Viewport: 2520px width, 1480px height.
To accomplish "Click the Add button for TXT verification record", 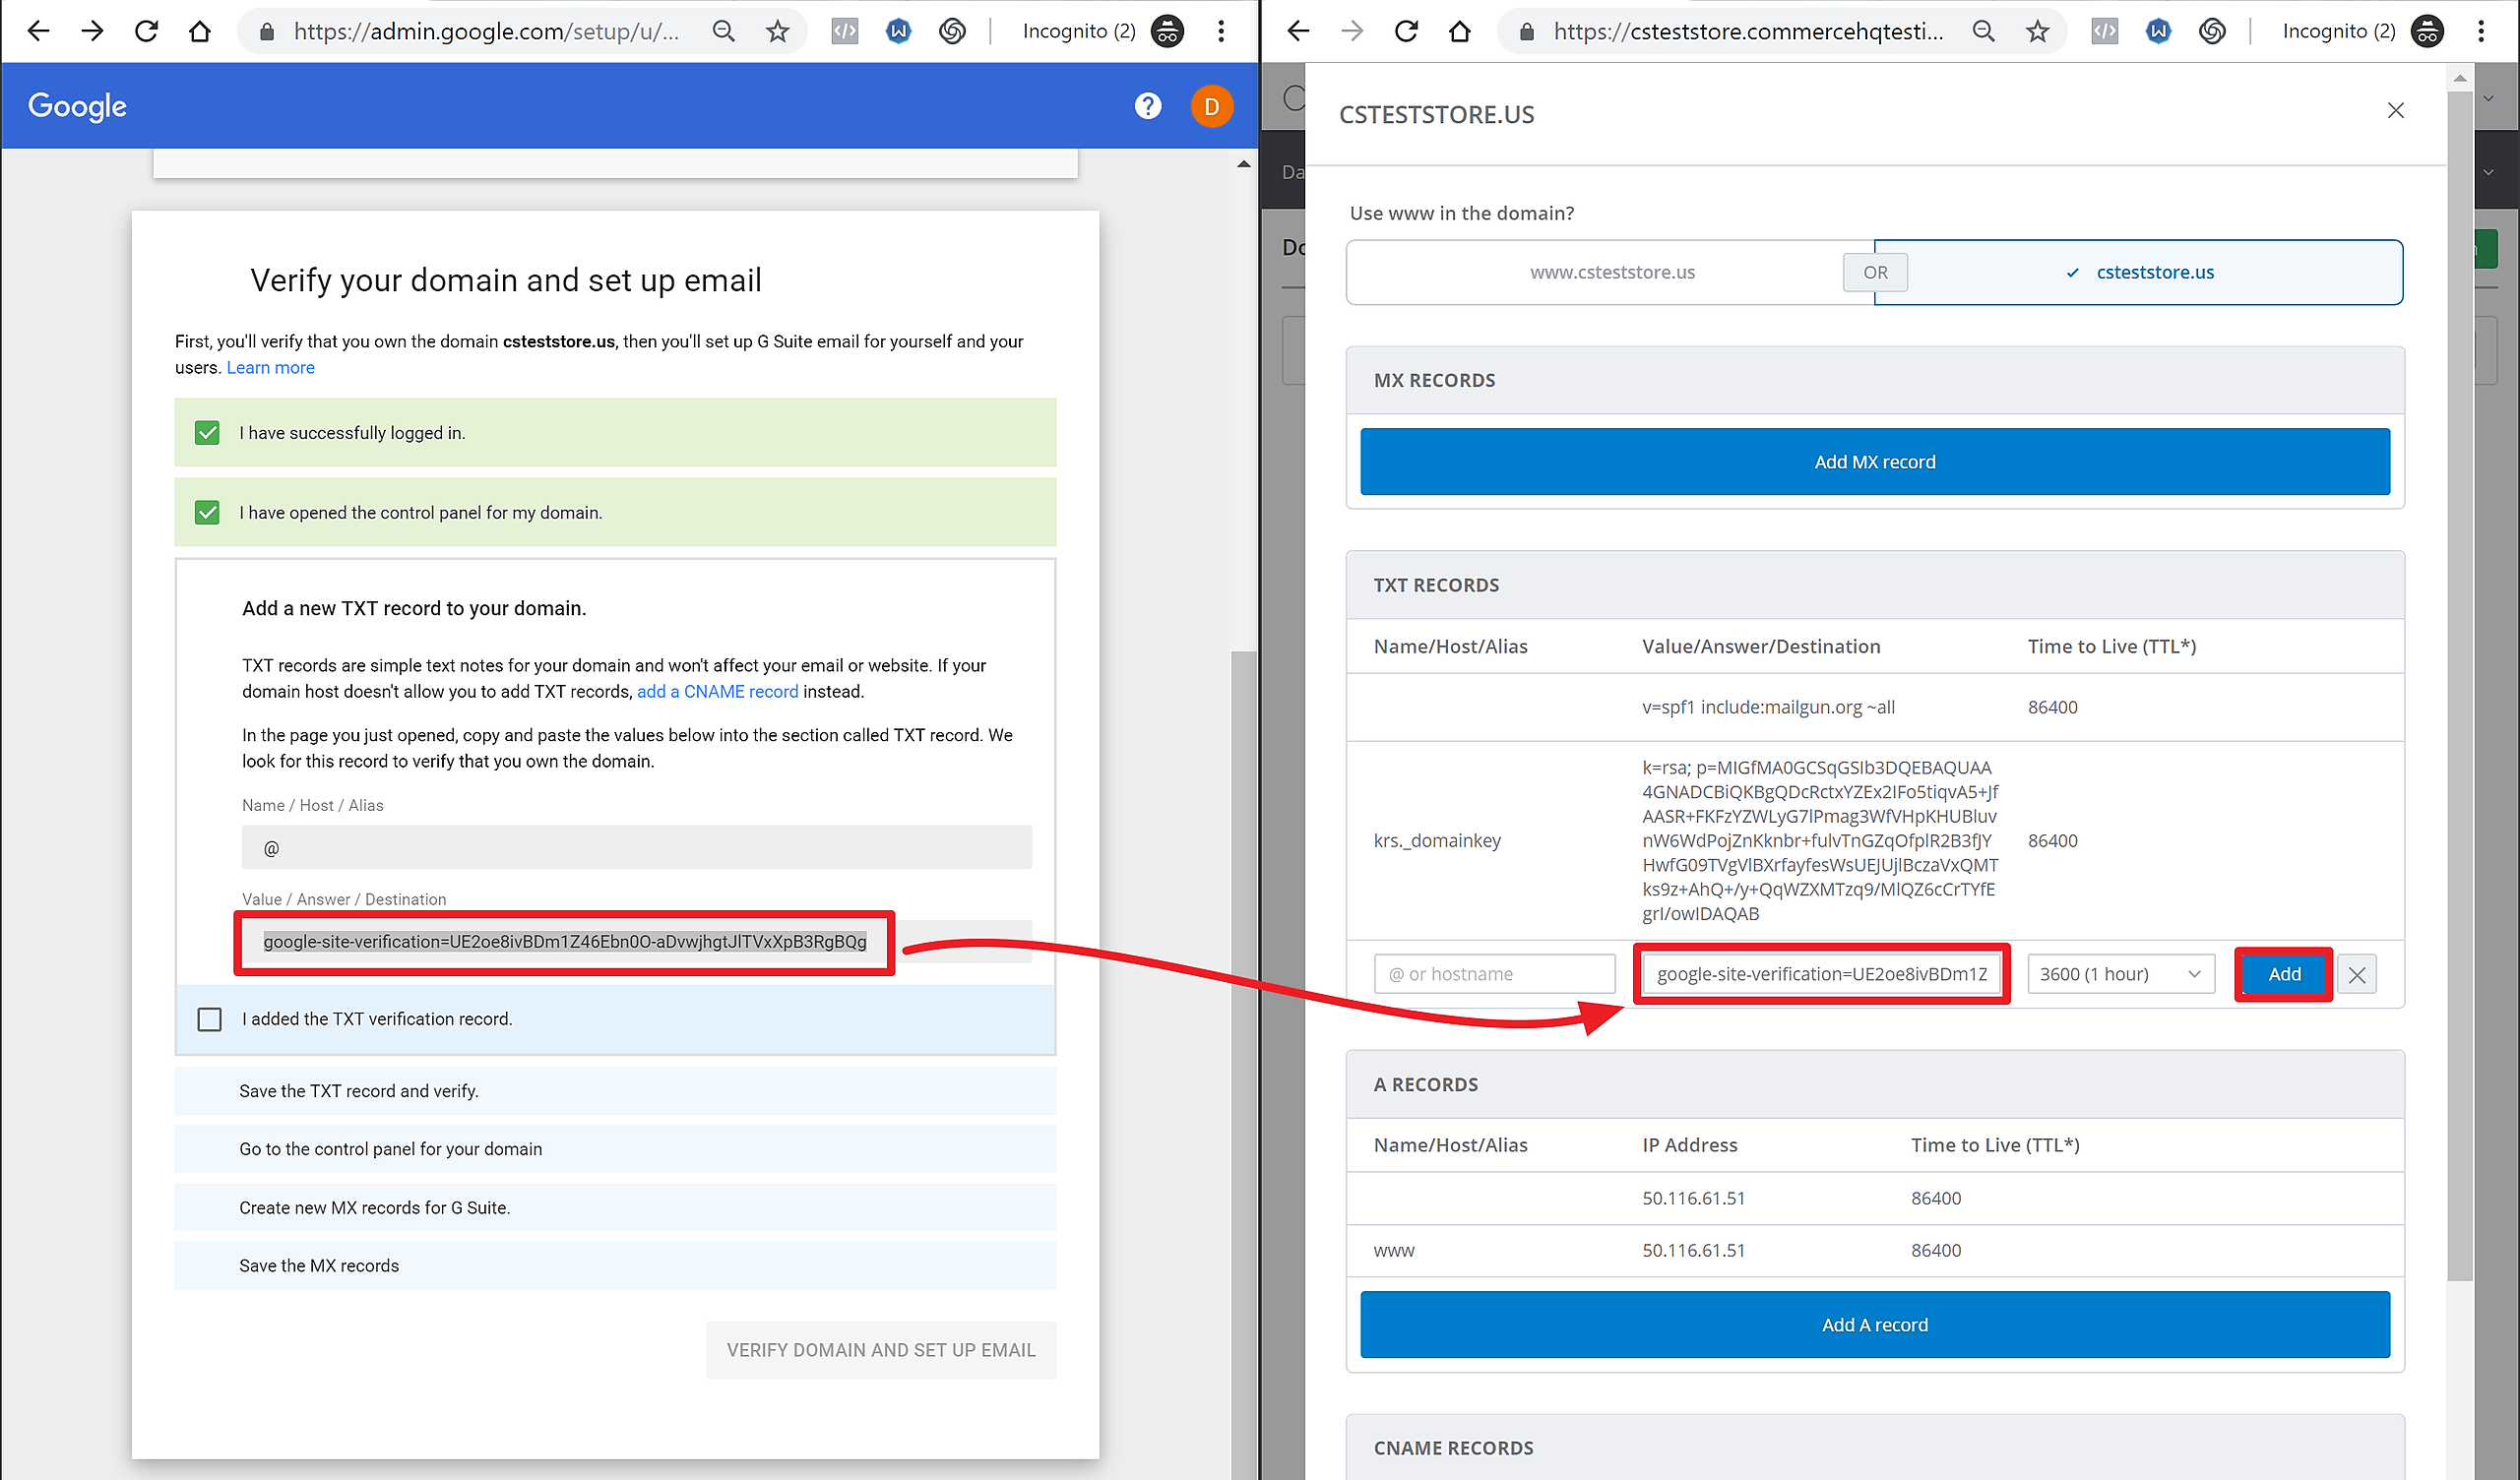I will pos(2282,974).
